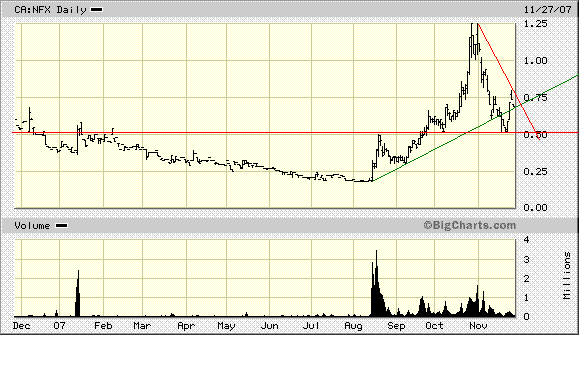Click the January volume spike

(78, 293)
